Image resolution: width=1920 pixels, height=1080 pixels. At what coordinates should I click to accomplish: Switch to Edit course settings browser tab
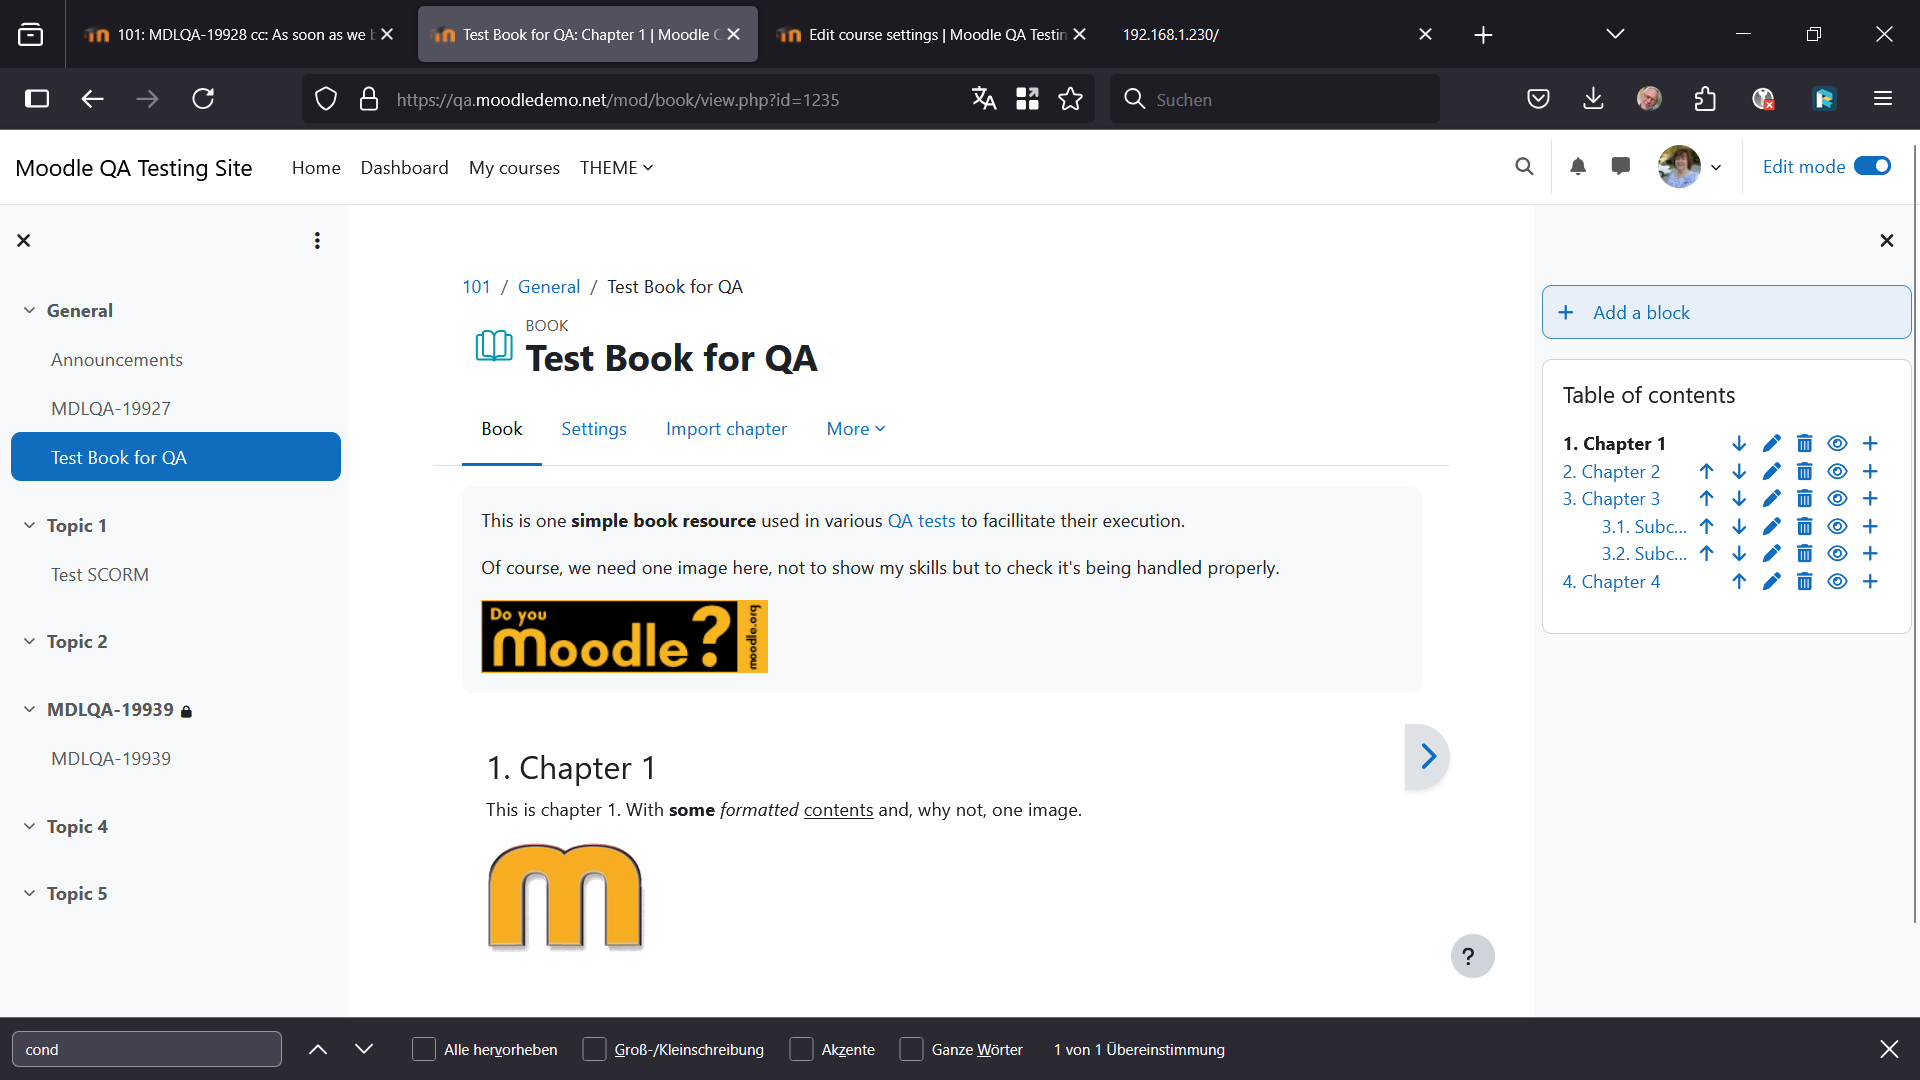[x=930, y=34]
